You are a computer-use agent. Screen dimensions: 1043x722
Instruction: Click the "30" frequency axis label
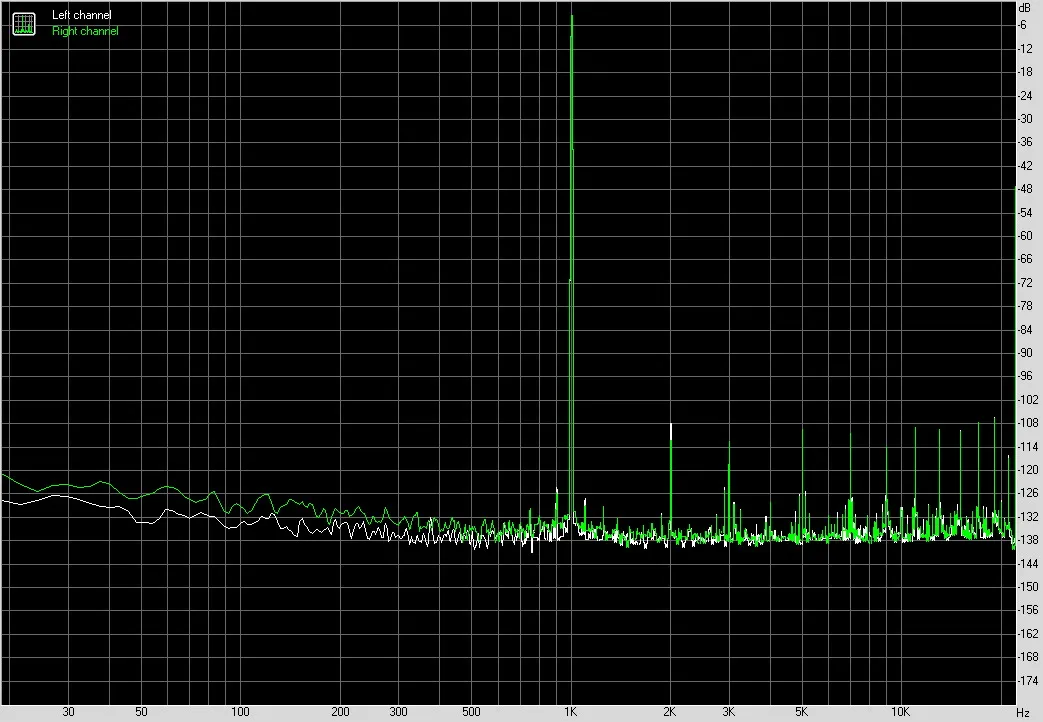pyautogui.click(x=68, y=711)
